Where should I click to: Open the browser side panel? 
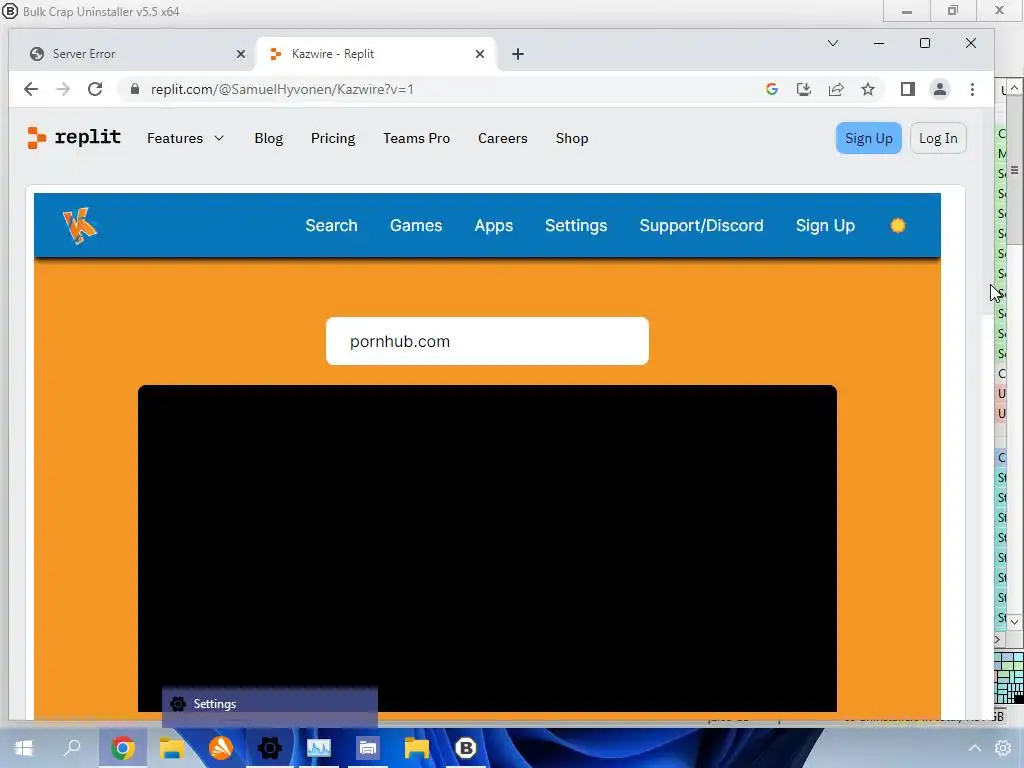point(908,89)
